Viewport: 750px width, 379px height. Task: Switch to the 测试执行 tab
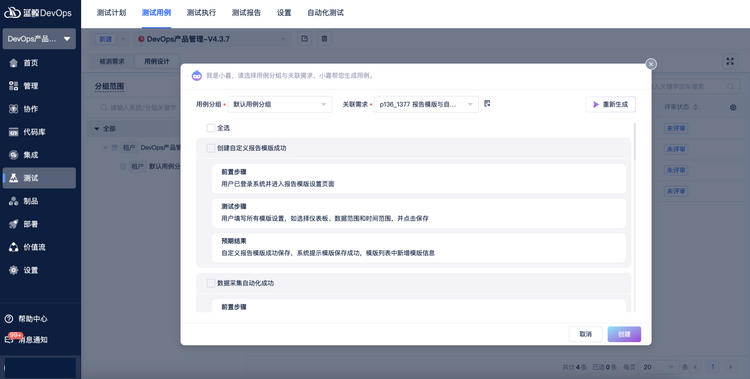pos(201,12)
